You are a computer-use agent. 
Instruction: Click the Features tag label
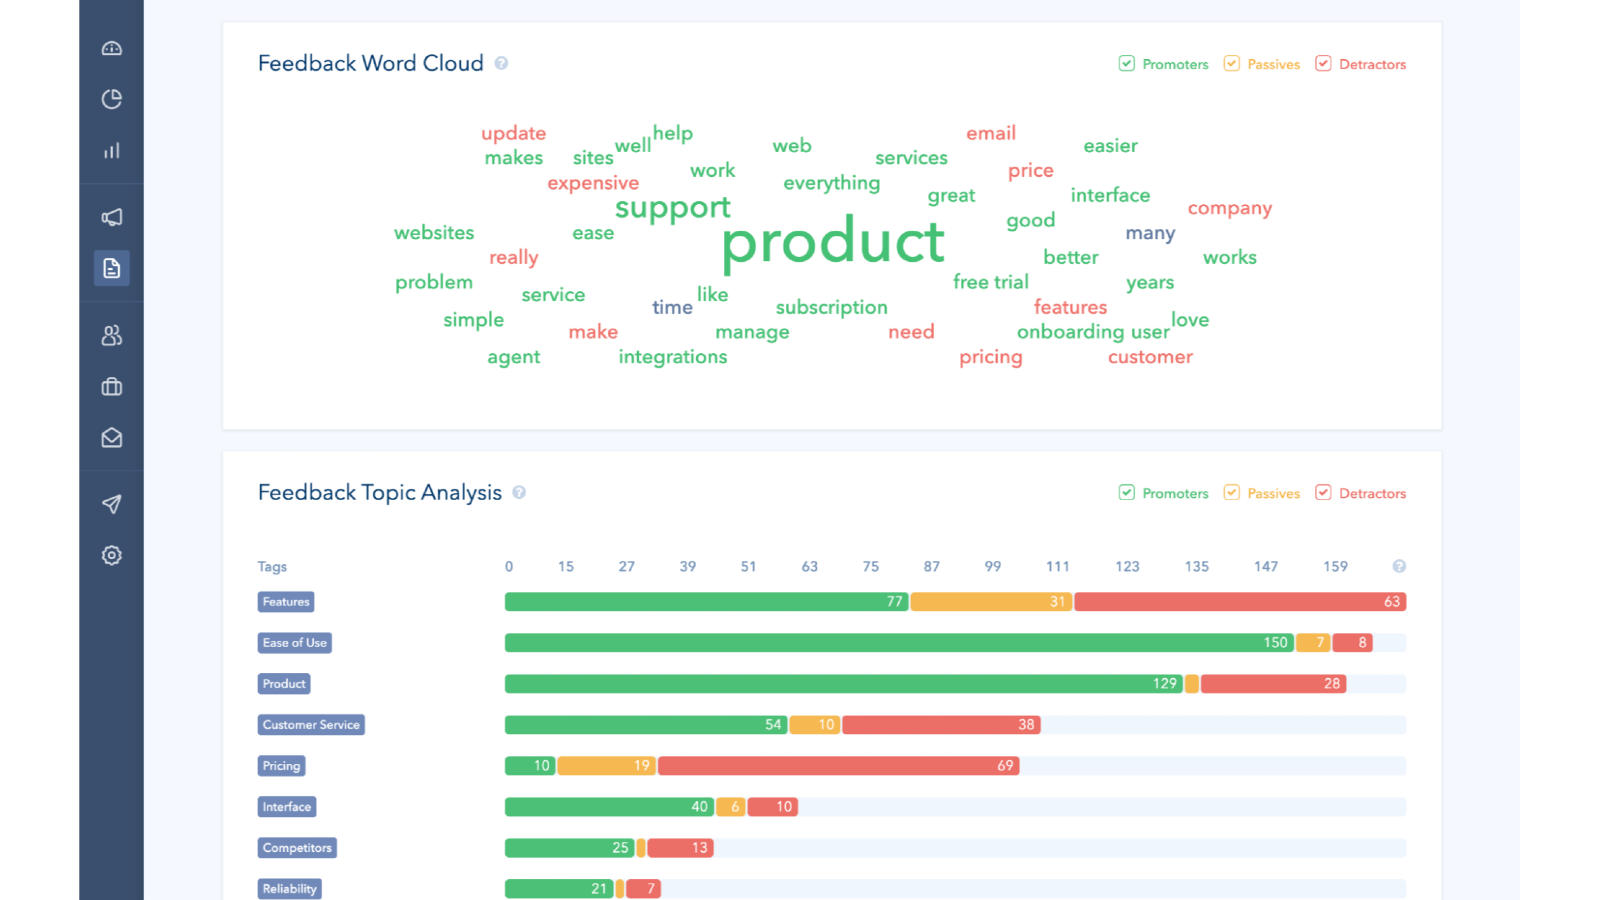286,602
